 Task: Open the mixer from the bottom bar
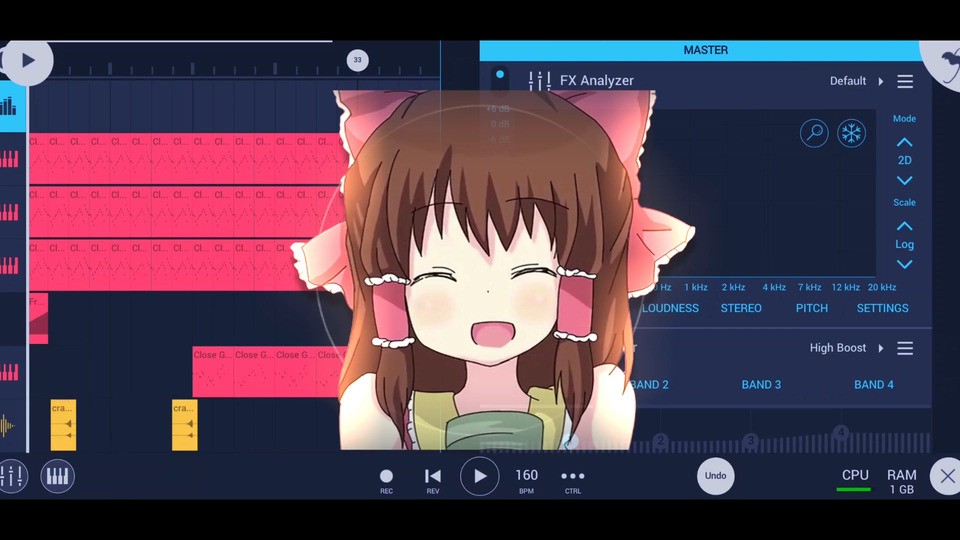(13, 476)
